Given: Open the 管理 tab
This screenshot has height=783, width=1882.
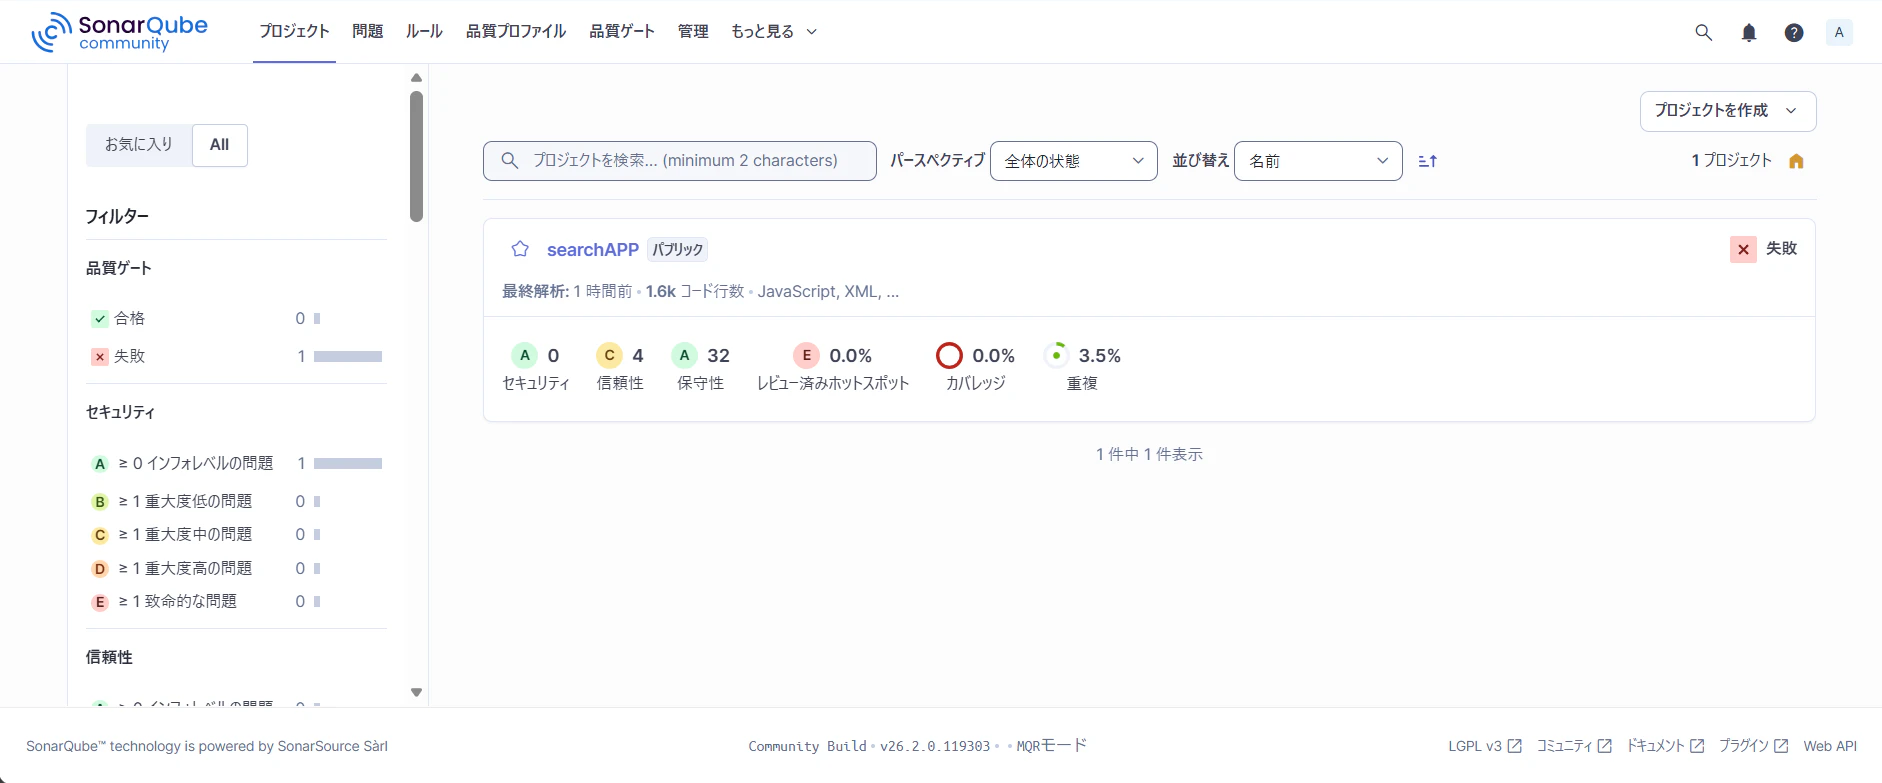Looking at the screenshot, I should pos(693,32).
